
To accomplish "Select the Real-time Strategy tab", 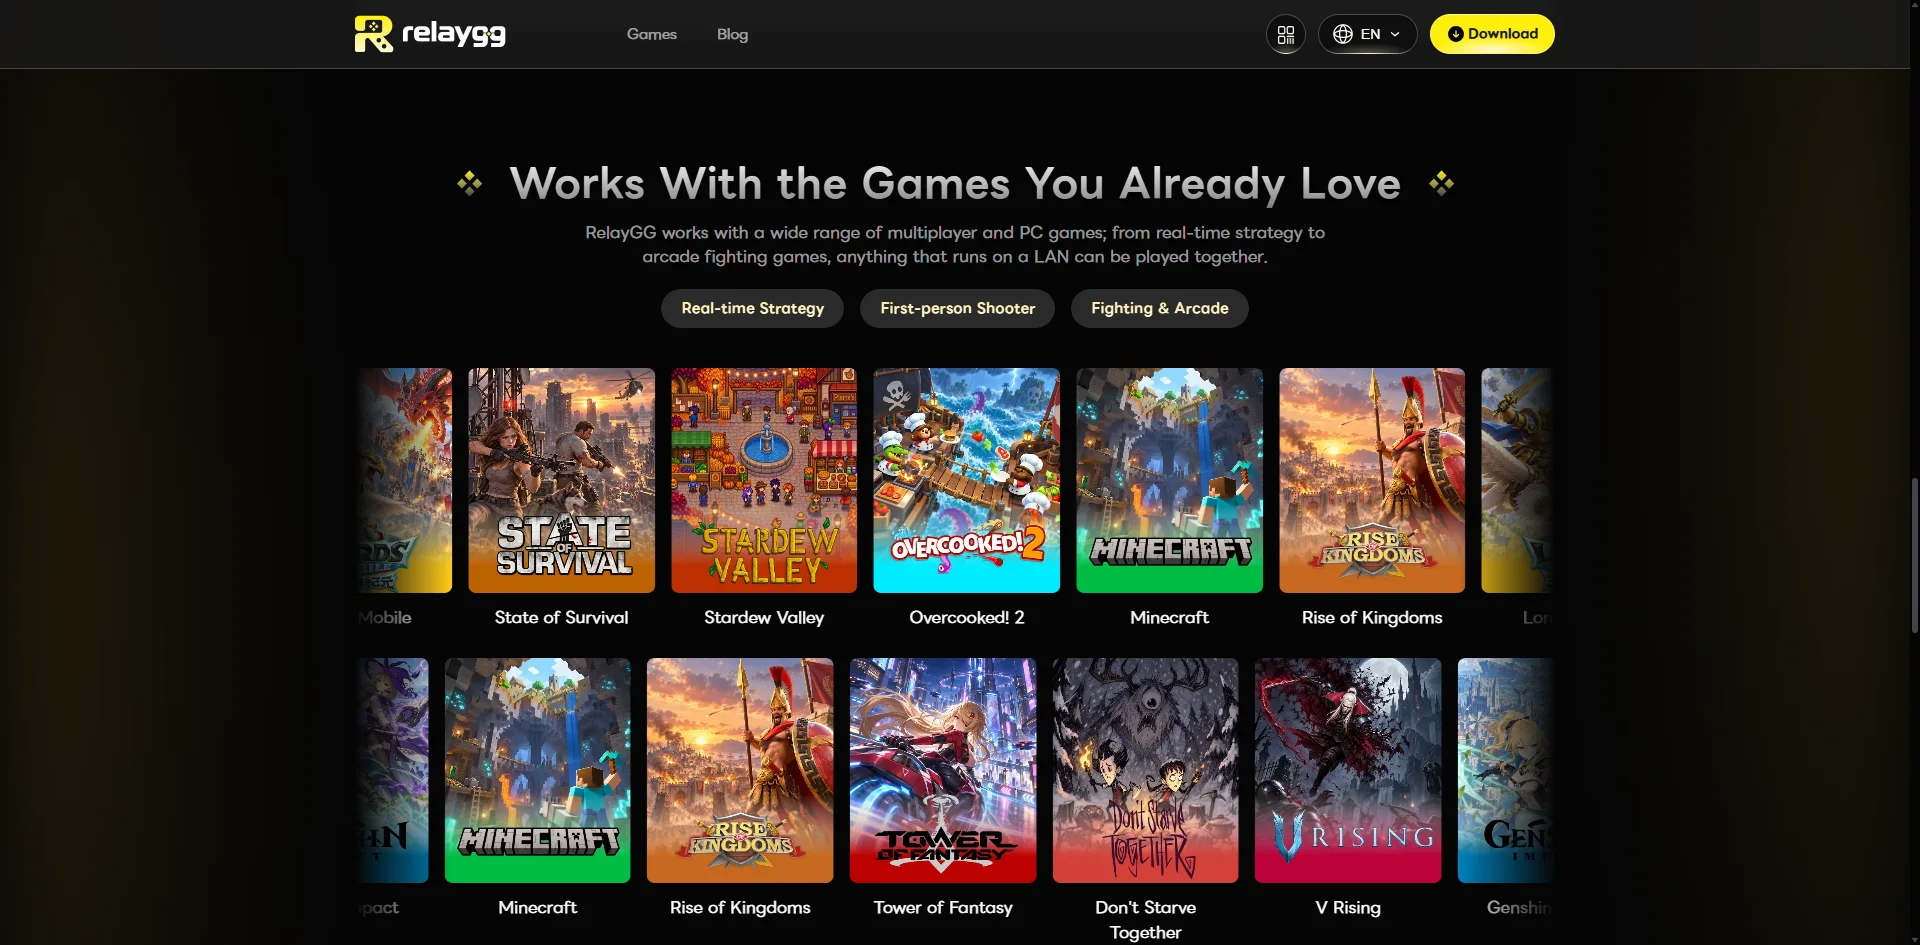I will pyautogui.click(x=753, y=308).
